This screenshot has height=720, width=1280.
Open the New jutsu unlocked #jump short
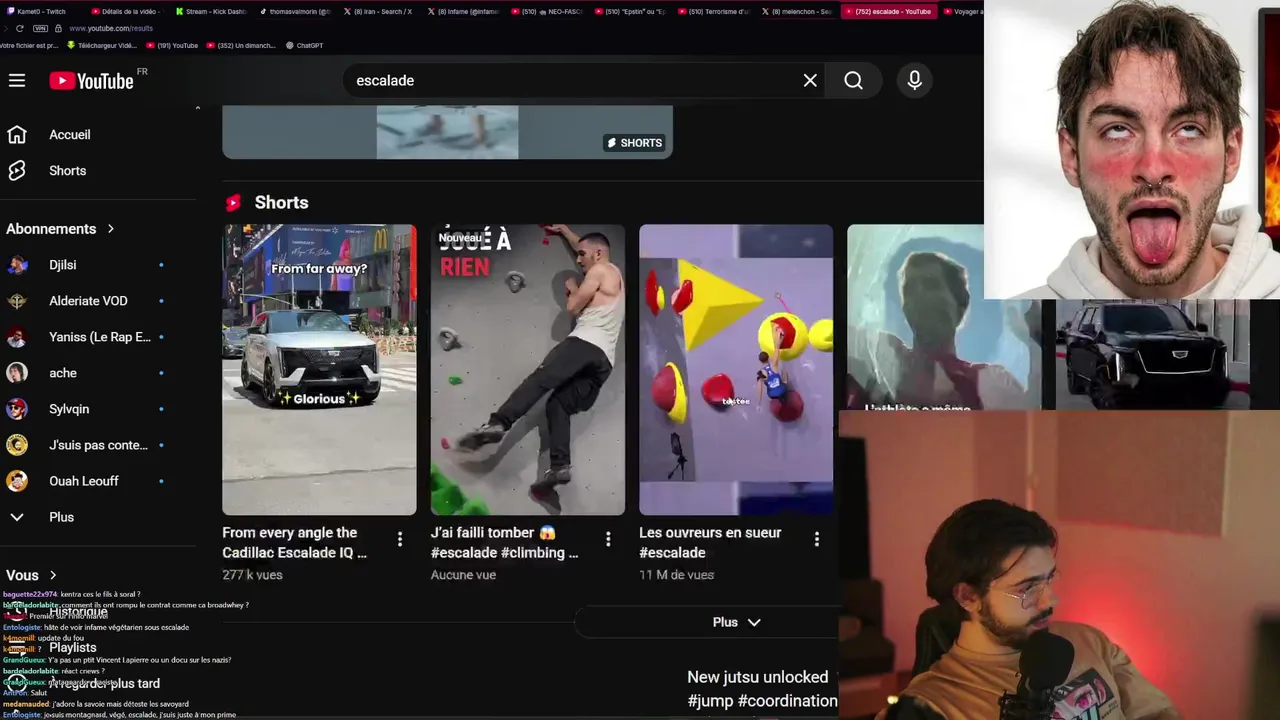762,689
